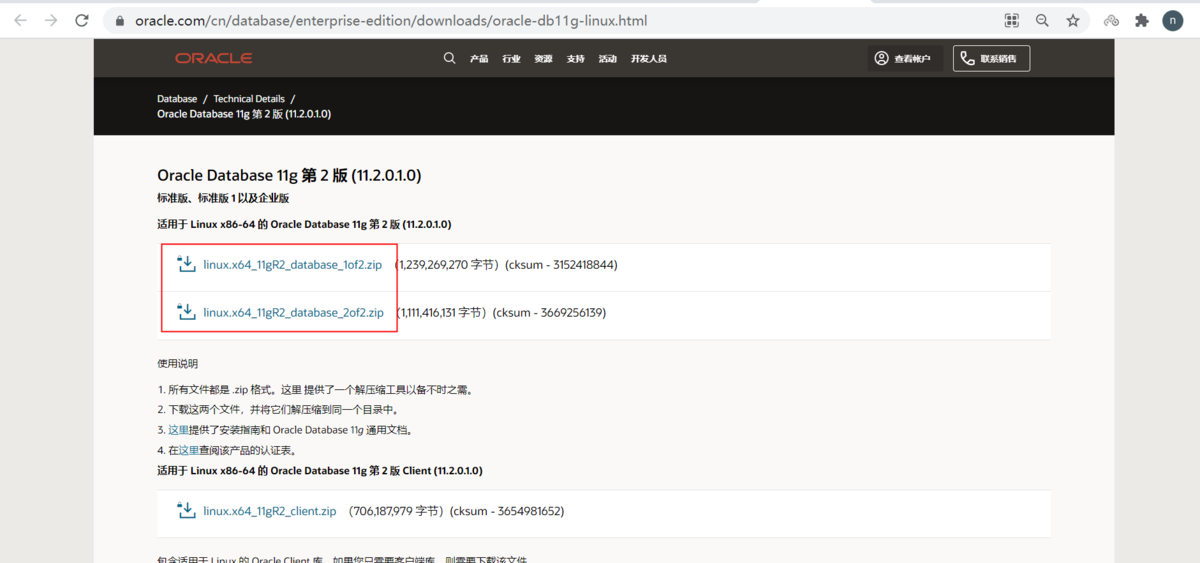Click the 706,187,979 字节 size text

(x=396, y=511)
